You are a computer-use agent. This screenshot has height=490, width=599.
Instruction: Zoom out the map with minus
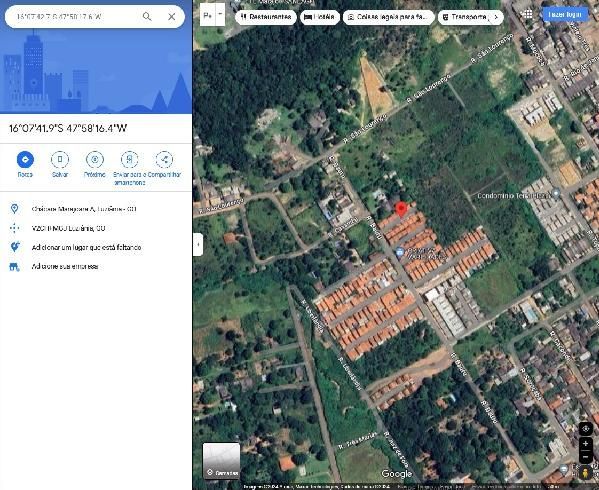pos(585,456)
